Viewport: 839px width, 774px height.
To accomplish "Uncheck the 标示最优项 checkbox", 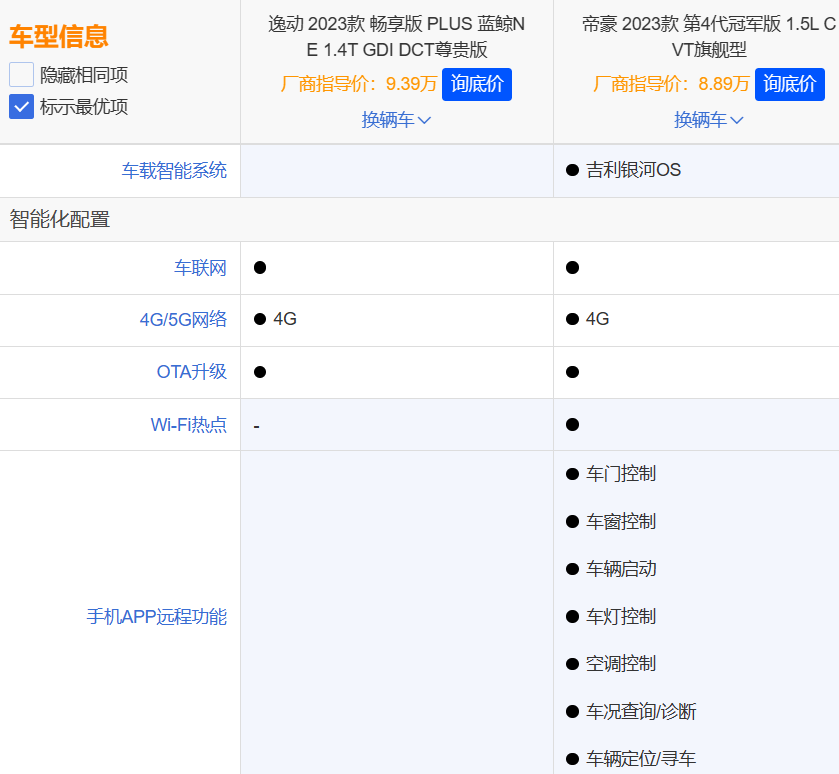I will (x=22, y=106).
